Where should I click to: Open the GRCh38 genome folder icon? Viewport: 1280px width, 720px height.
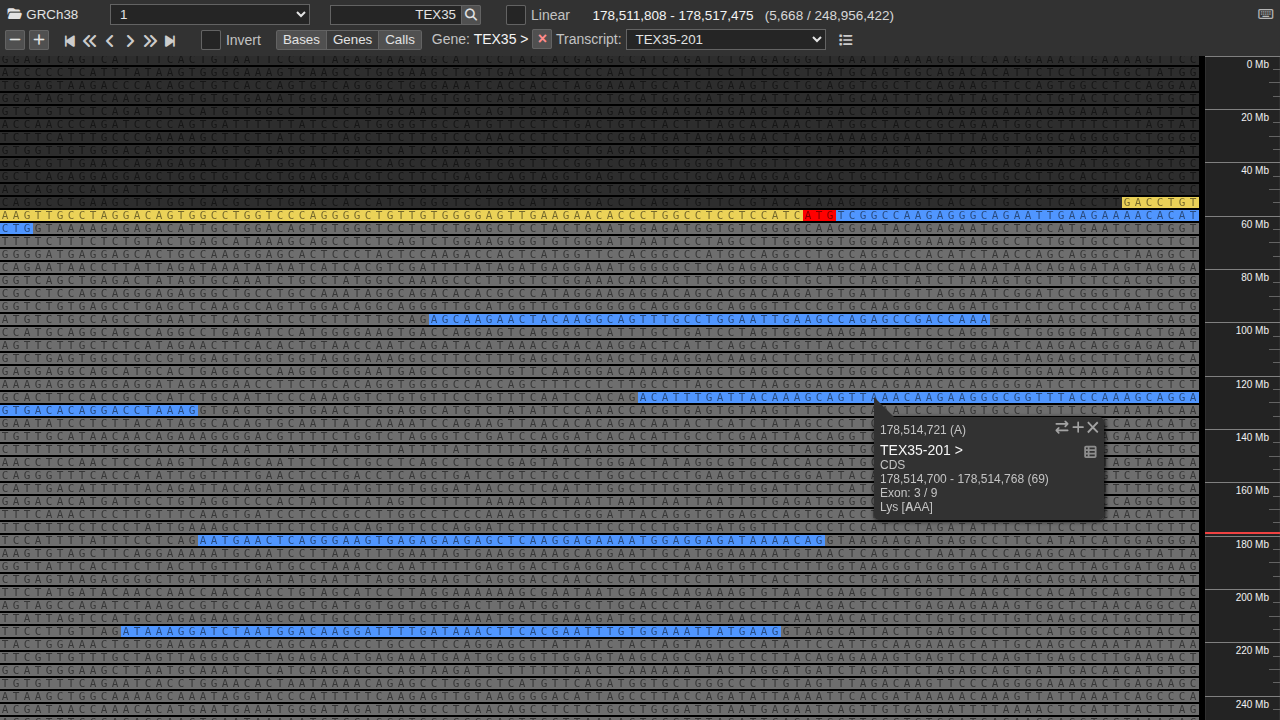click(x=14, y=15)
